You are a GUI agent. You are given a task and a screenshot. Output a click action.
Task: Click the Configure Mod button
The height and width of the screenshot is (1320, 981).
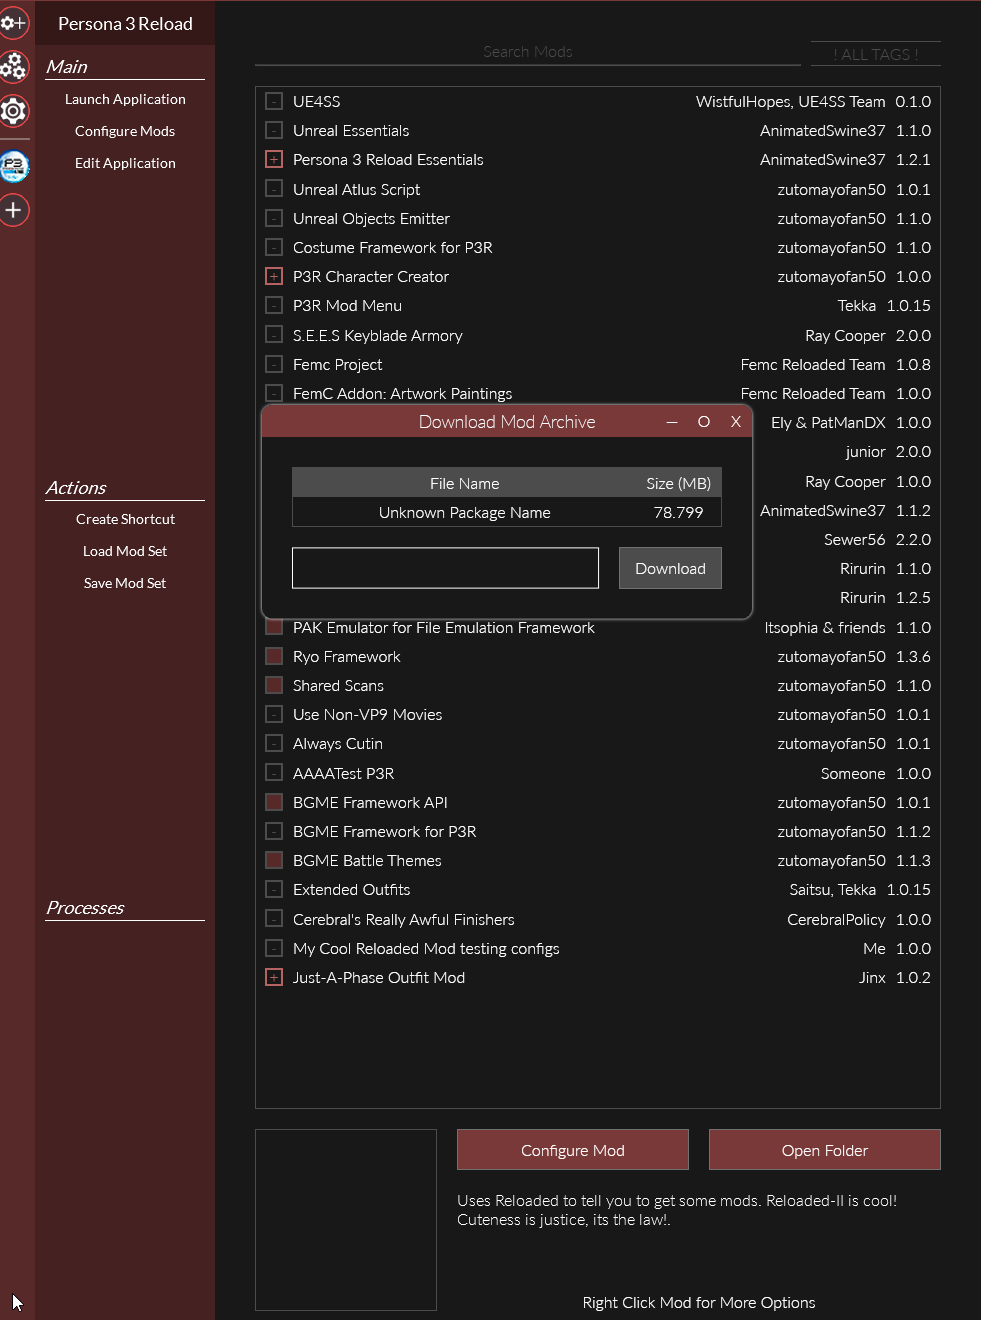point(573,1150)
